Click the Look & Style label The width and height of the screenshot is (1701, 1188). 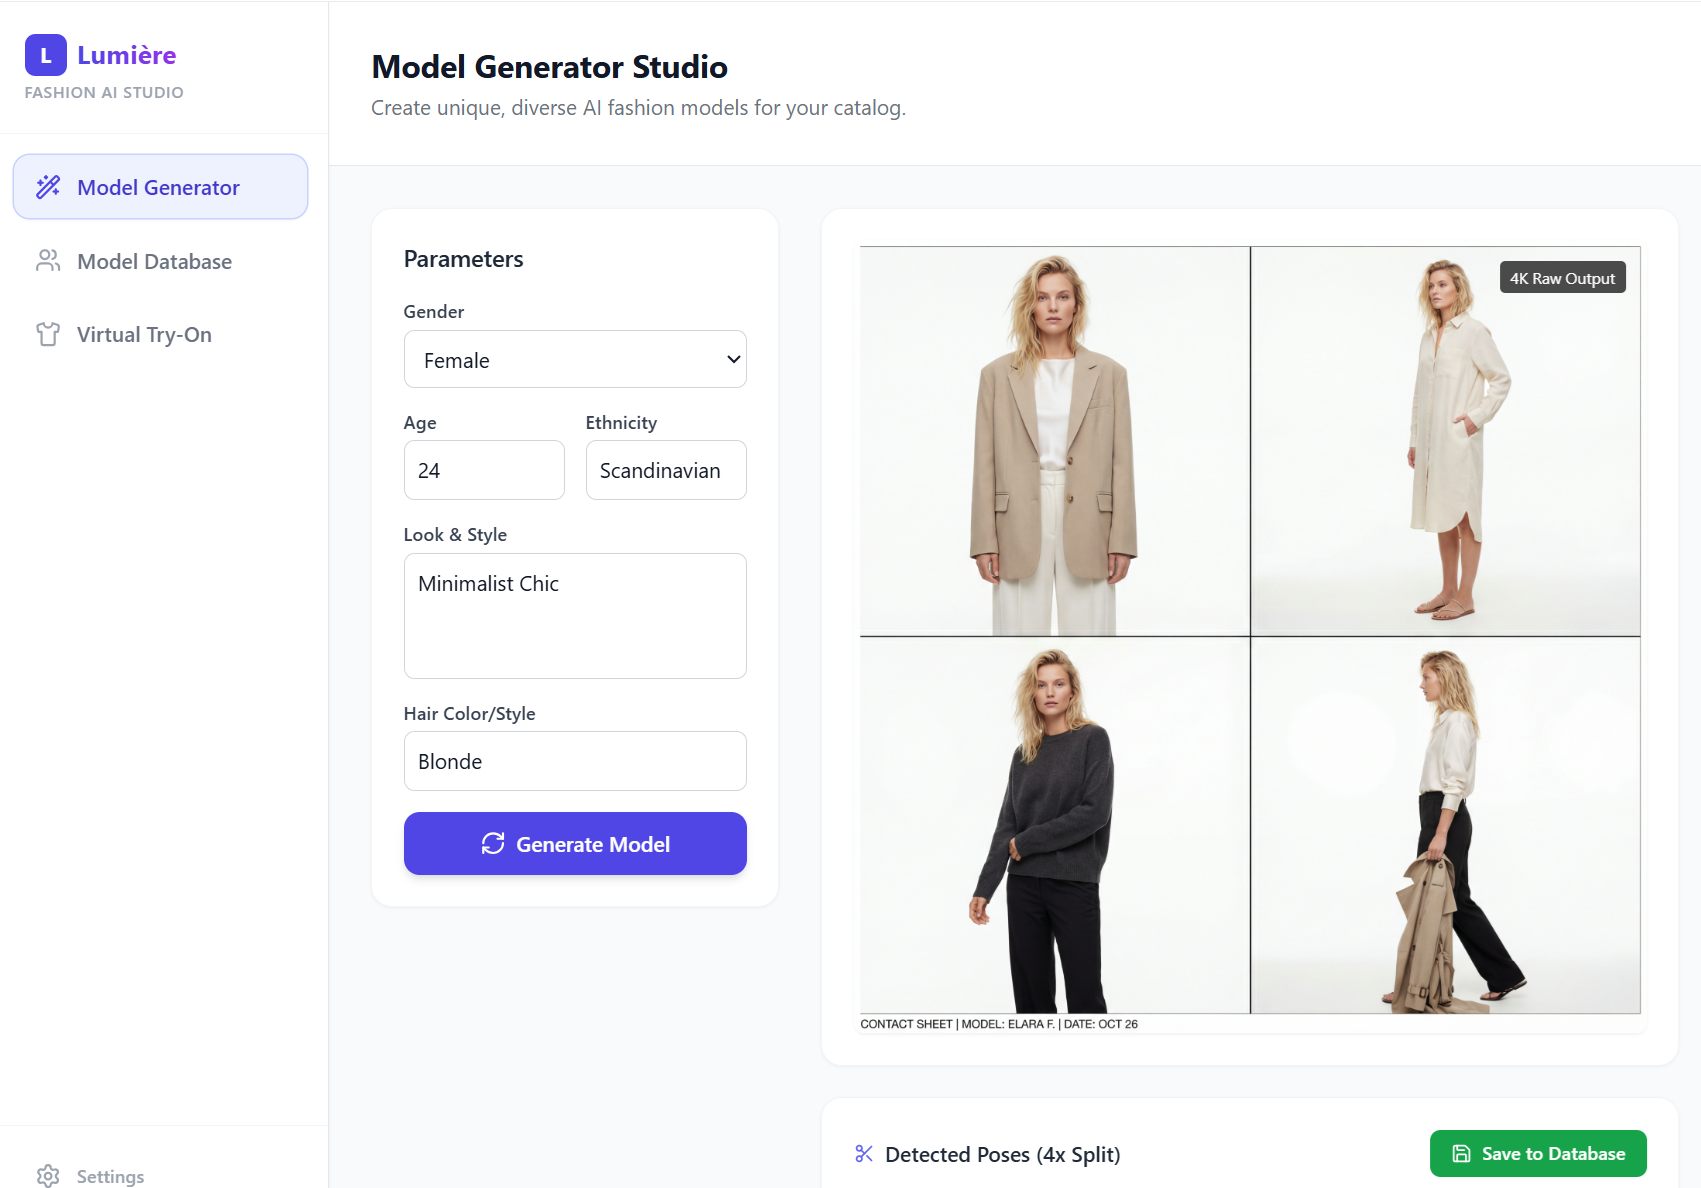(x=455, y=534)
